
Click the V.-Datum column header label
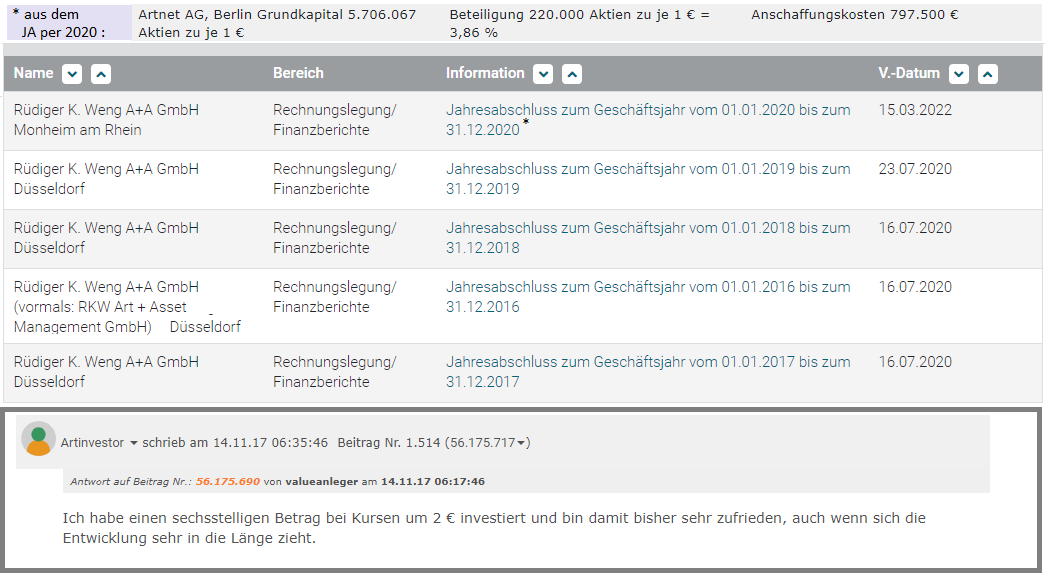click(909, 73)
